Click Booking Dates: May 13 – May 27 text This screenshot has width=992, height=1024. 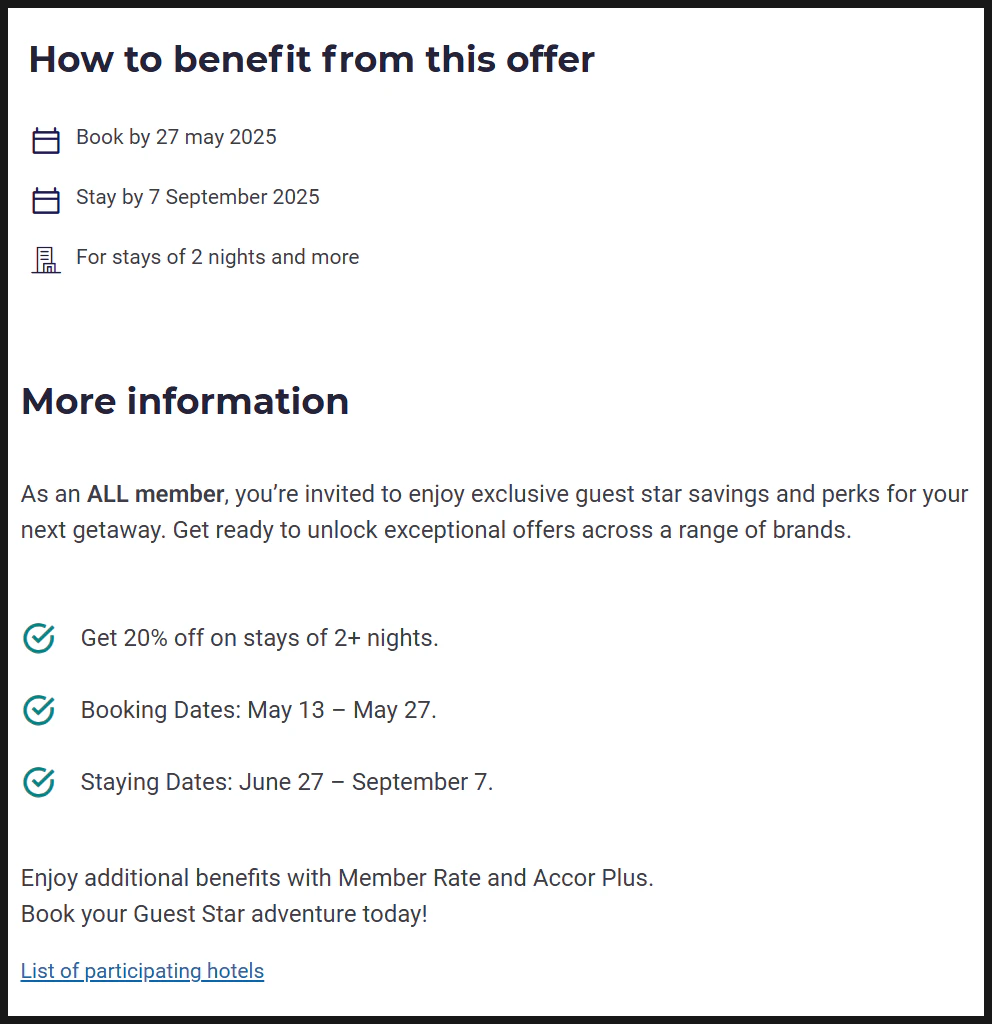click(x=259, y=710)
